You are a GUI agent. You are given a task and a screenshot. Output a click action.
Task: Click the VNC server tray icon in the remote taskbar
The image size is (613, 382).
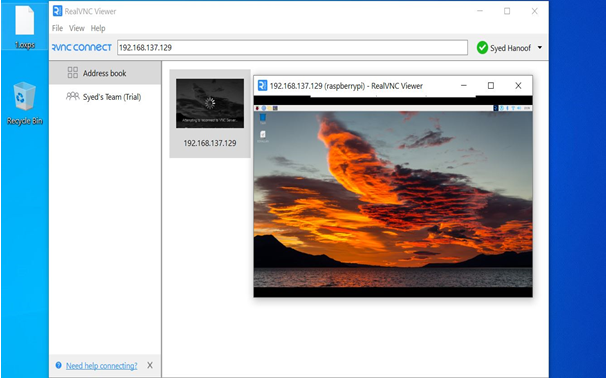pyautogui.click(x=496, y=108)
